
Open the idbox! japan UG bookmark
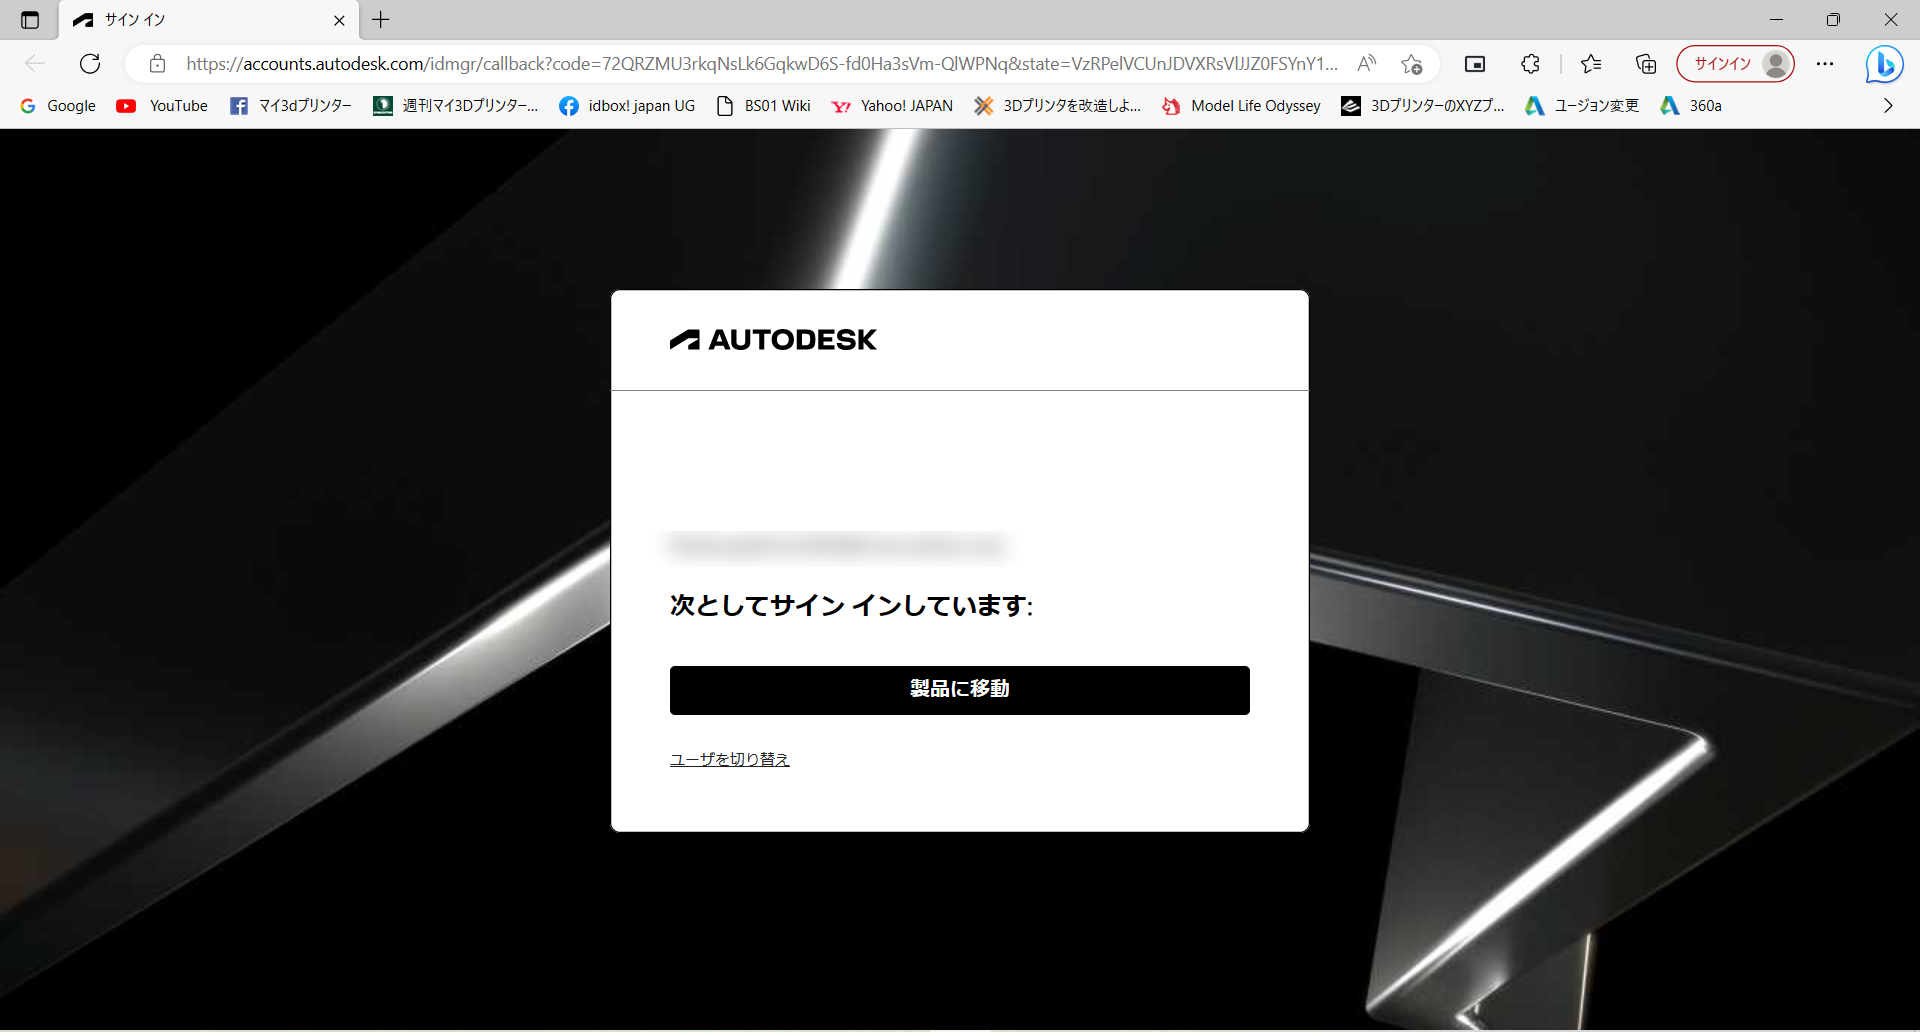[x=627, y=106]
